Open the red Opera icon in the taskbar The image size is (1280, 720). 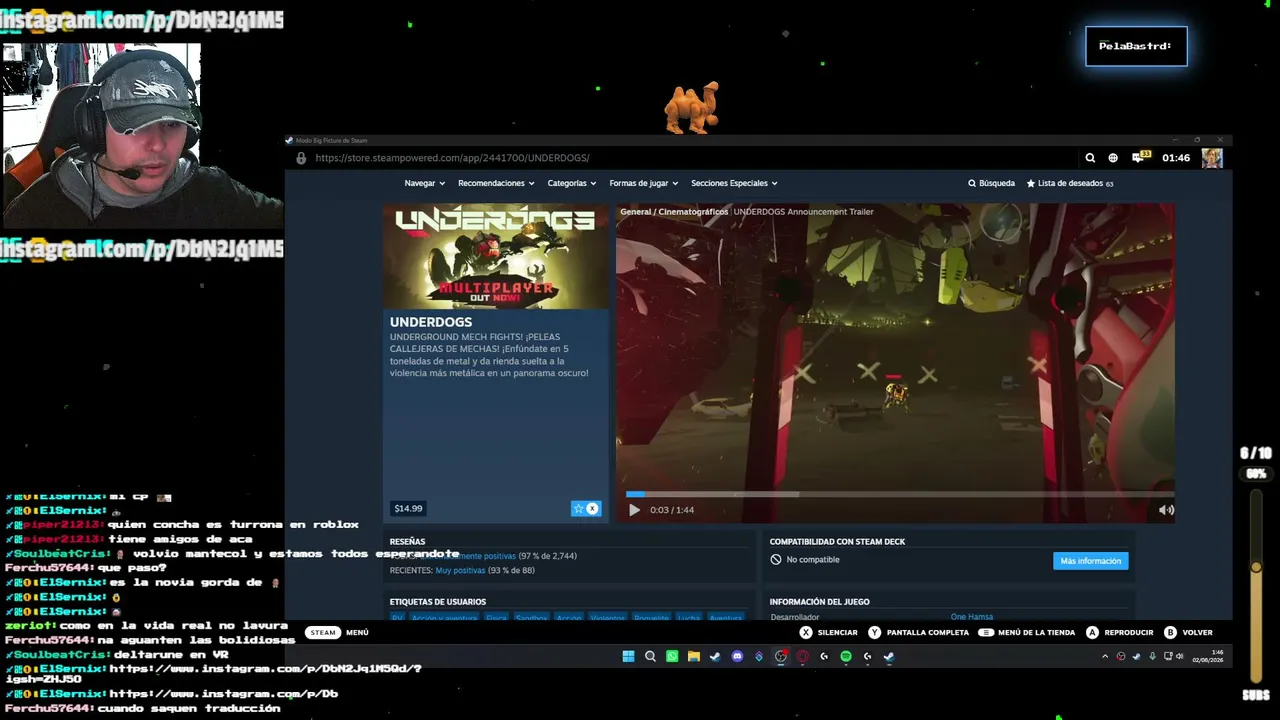click(802, 657)
